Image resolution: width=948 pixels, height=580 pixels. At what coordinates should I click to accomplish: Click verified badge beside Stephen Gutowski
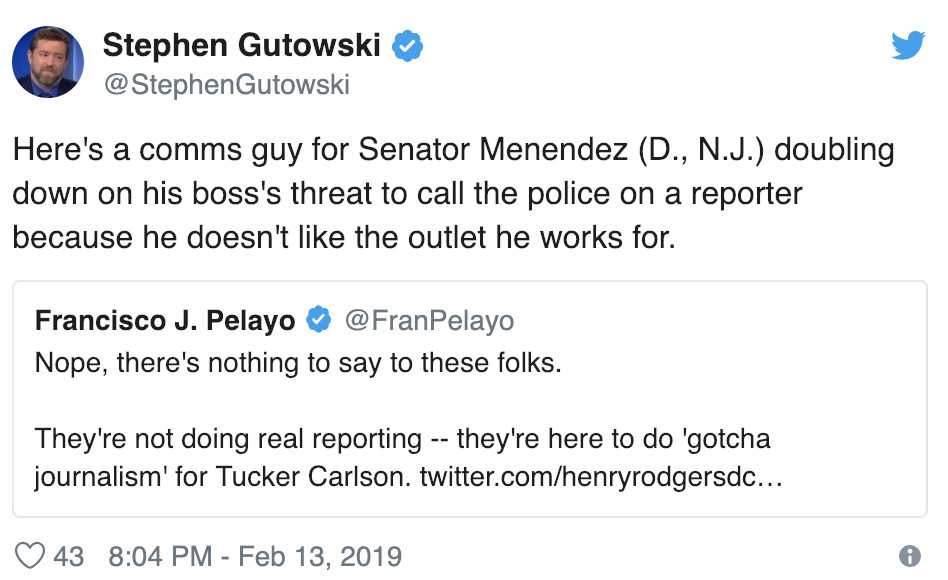(407, 45)
